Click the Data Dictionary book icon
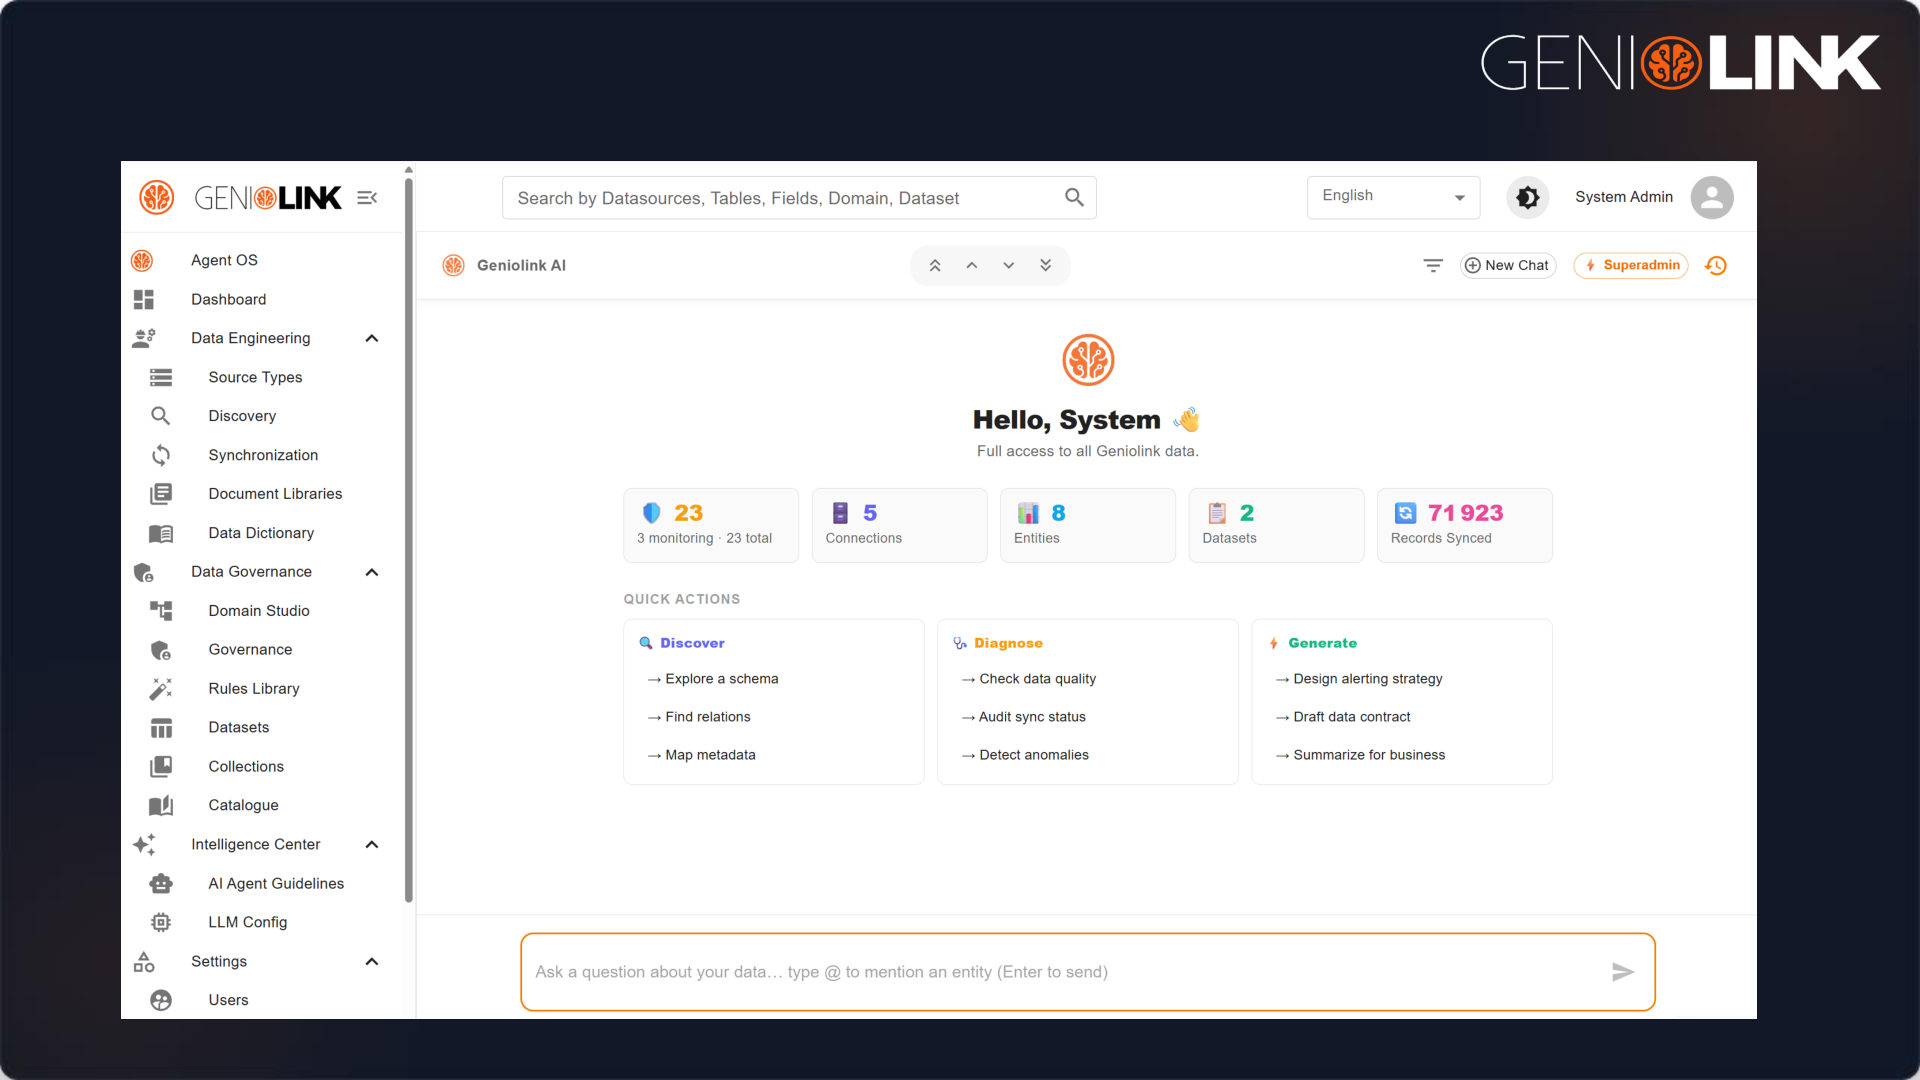The image size is (1920, 1080). [161, 533]
